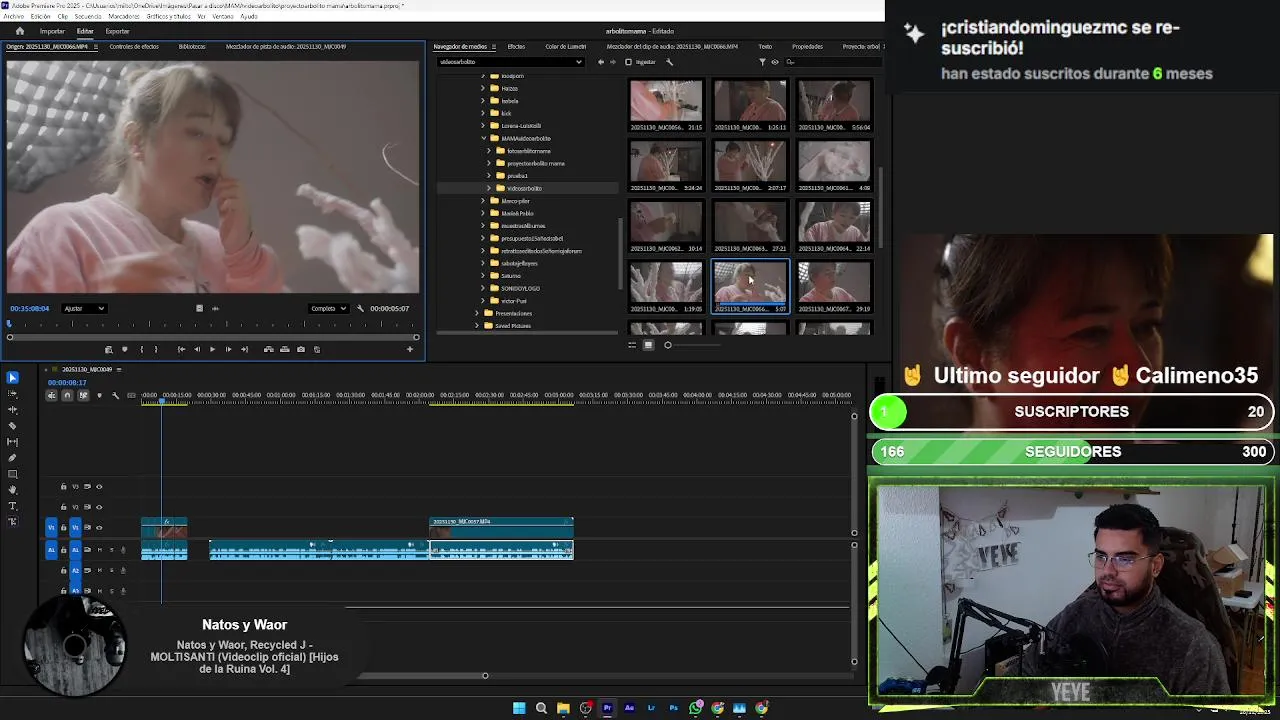The height and width of the screenshot is (720, 1280).
Task: Toggle V2 track output eye
Action: point(99,507)
